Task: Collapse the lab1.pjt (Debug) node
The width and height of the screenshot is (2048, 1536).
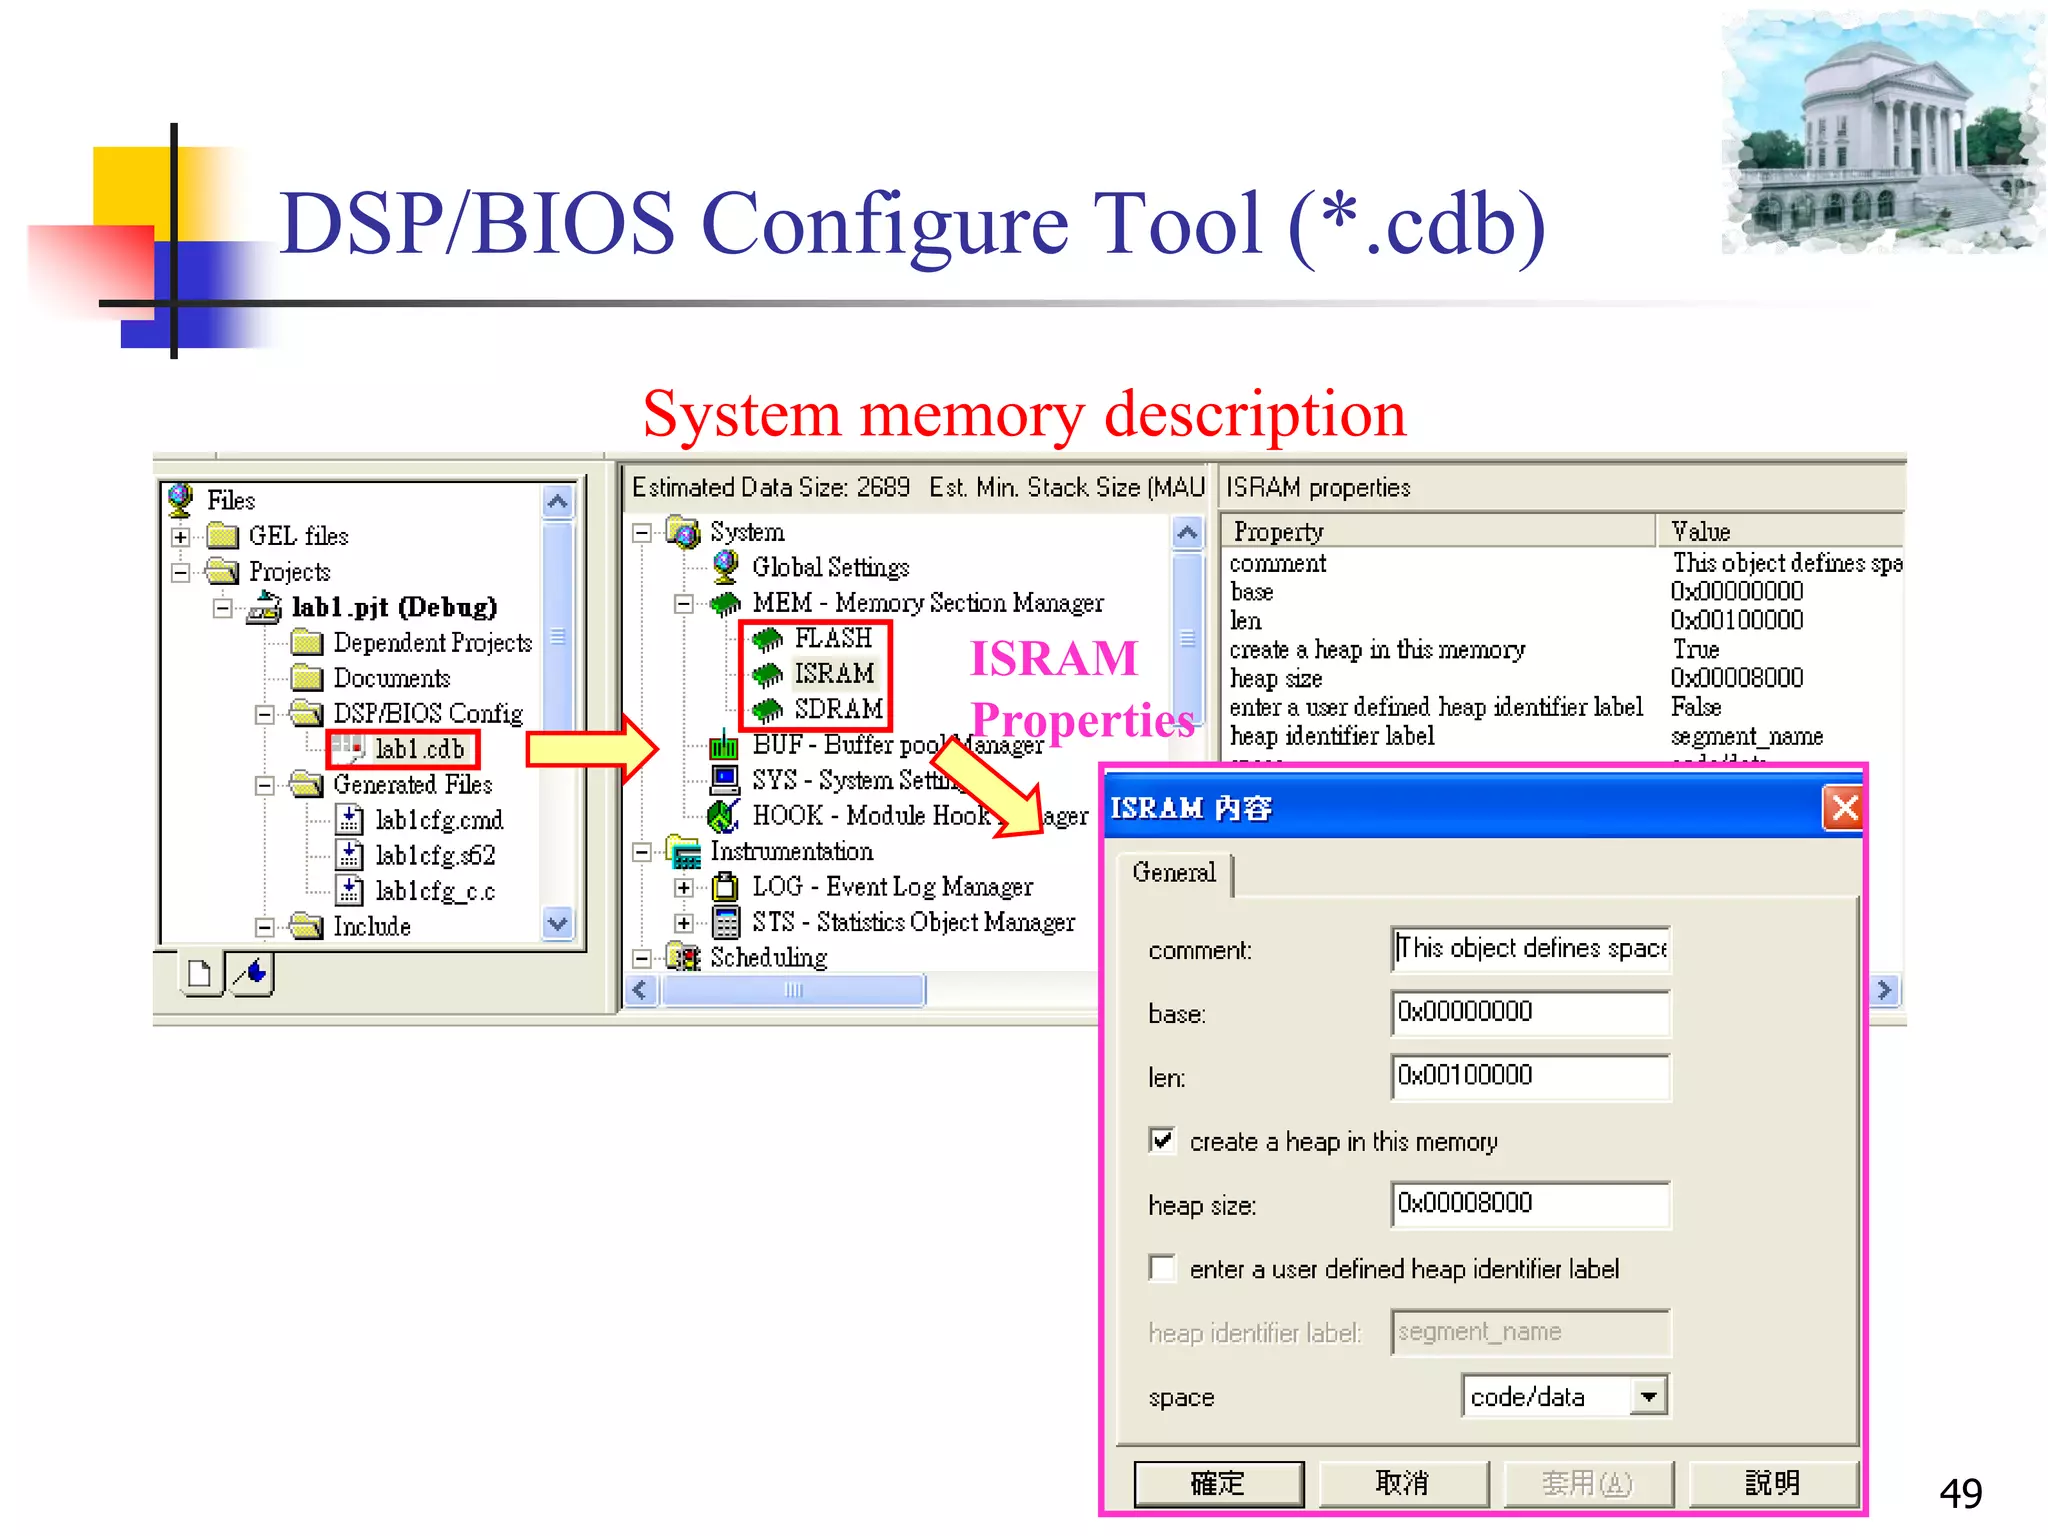Action: (223, 608)
